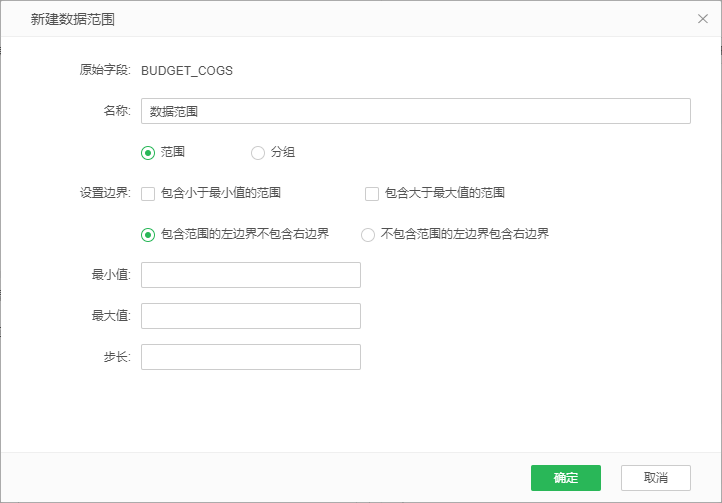Choose 不包含范围的左边界包含右边界 option
The image size is (722, 503).
tap(368, 234)
